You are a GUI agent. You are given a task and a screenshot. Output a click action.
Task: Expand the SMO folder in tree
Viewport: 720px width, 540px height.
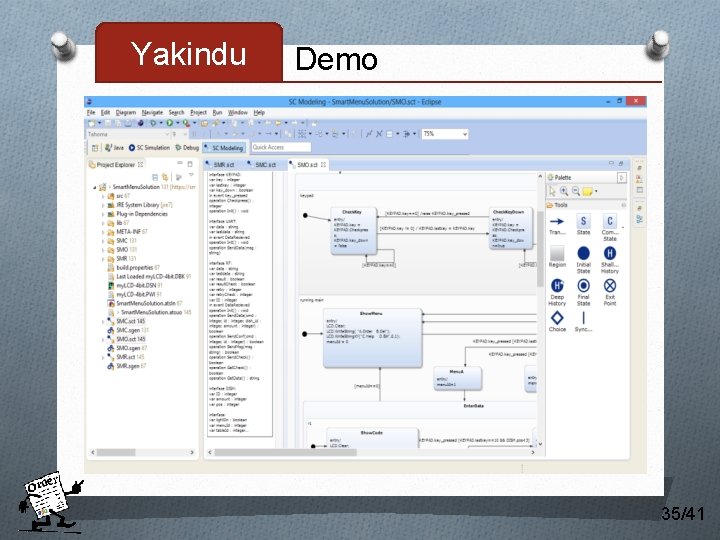click(102, 250)
